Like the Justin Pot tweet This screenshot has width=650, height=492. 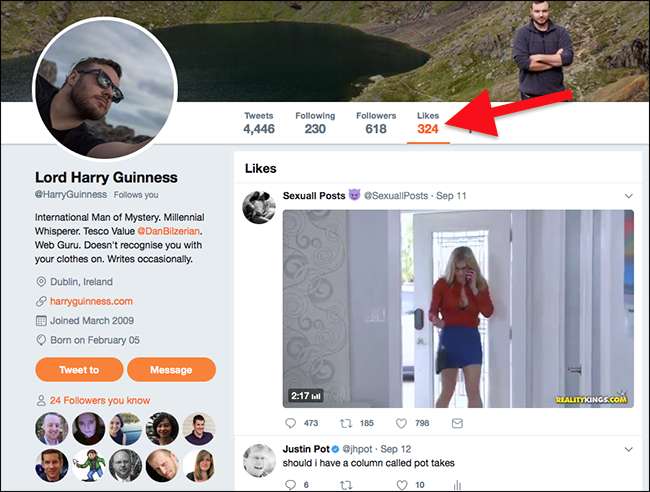401,484
